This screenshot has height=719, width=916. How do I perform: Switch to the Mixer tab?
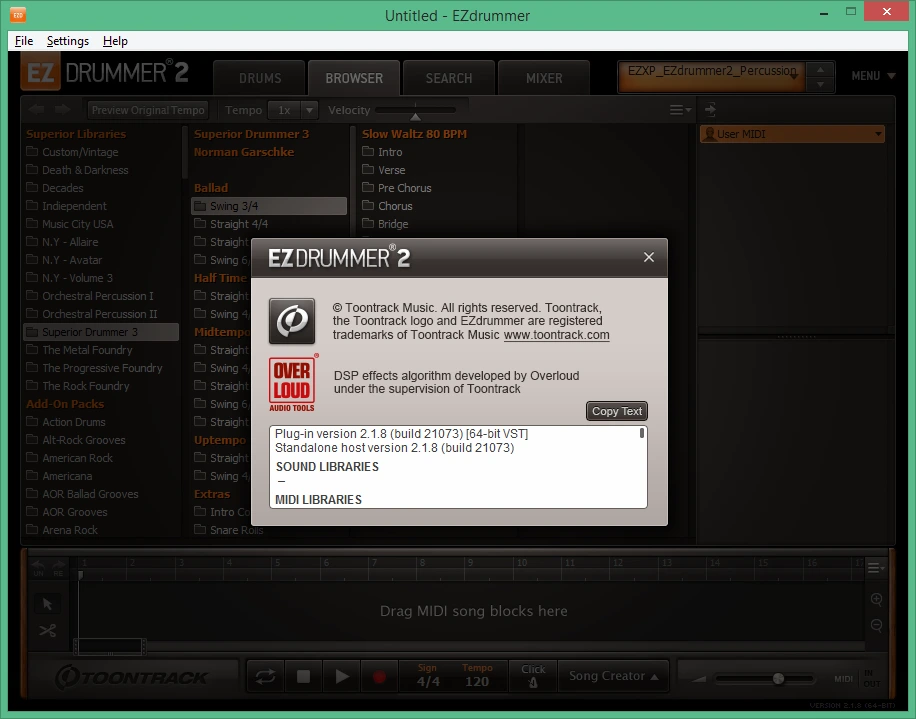coord(544,78)
